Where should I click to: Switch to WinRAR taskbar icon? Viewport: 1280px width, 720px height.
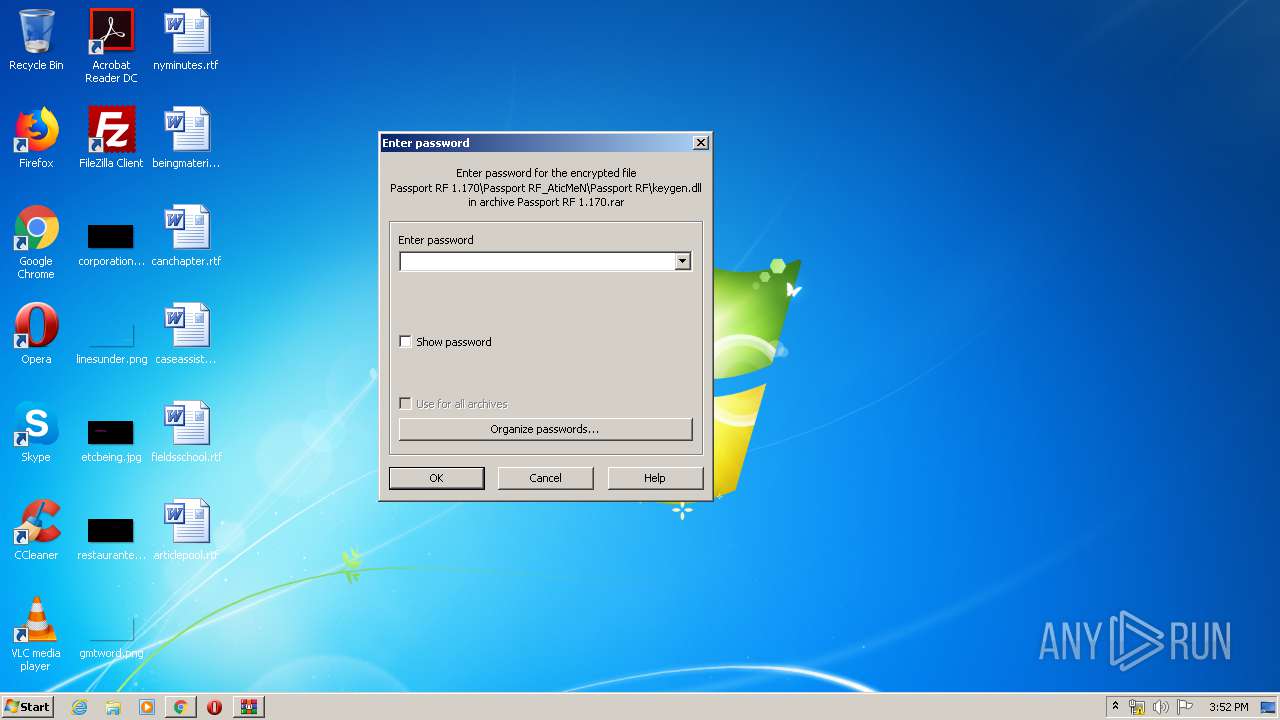[248, 707]
